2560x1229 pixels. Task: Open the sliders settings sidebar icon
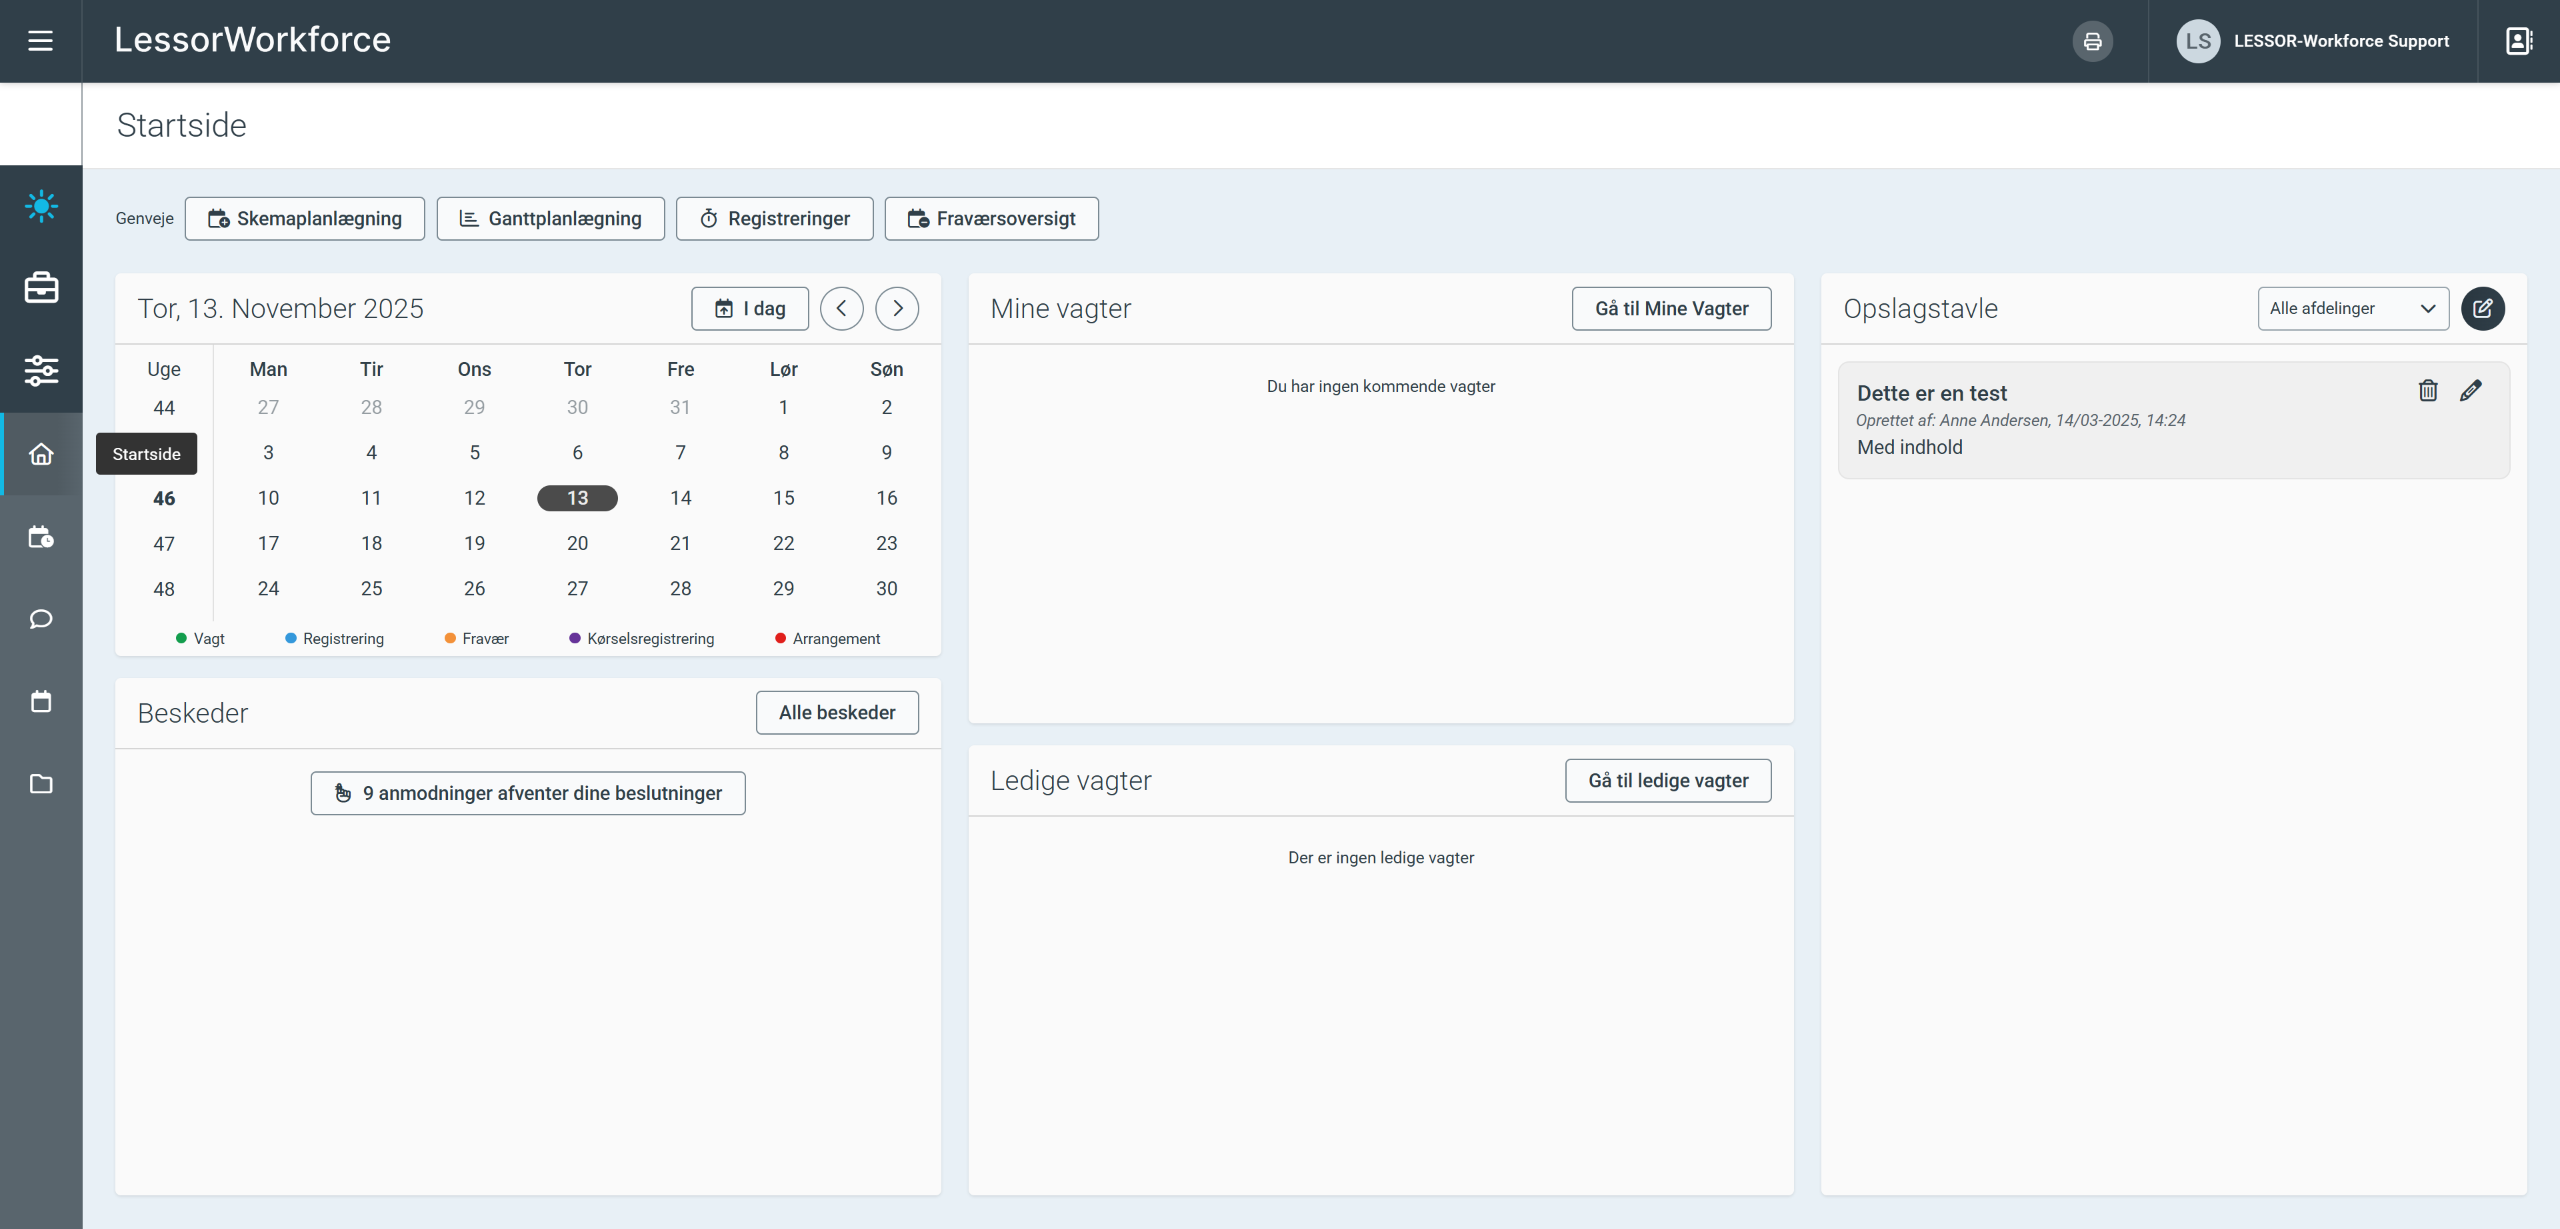coord(41,371)
